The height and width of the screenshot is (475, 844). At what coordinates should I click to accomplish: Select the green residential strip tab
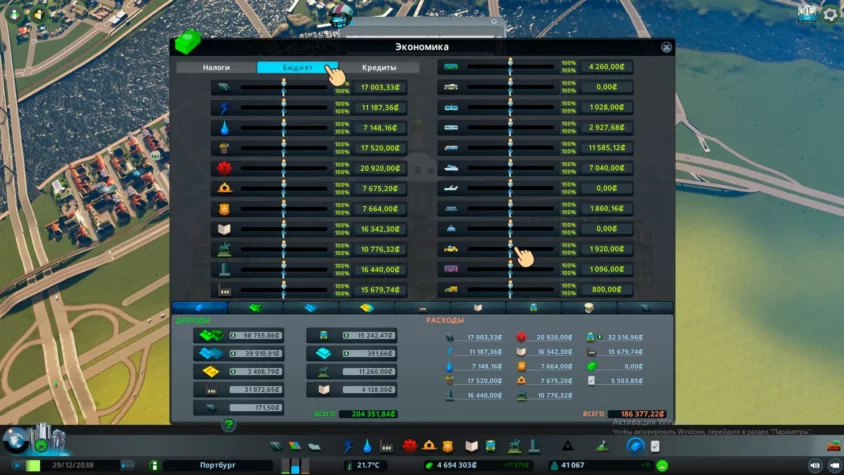(256, 308)
